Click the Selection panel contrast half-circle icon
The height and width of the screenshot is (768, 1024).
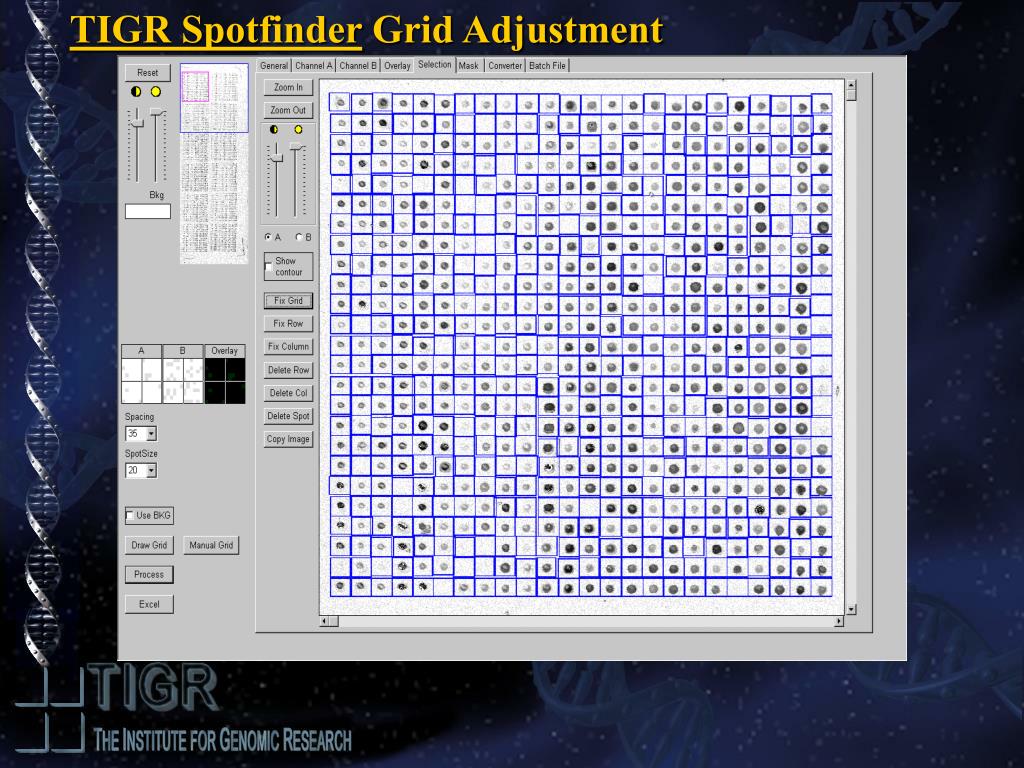coord(274,130)
